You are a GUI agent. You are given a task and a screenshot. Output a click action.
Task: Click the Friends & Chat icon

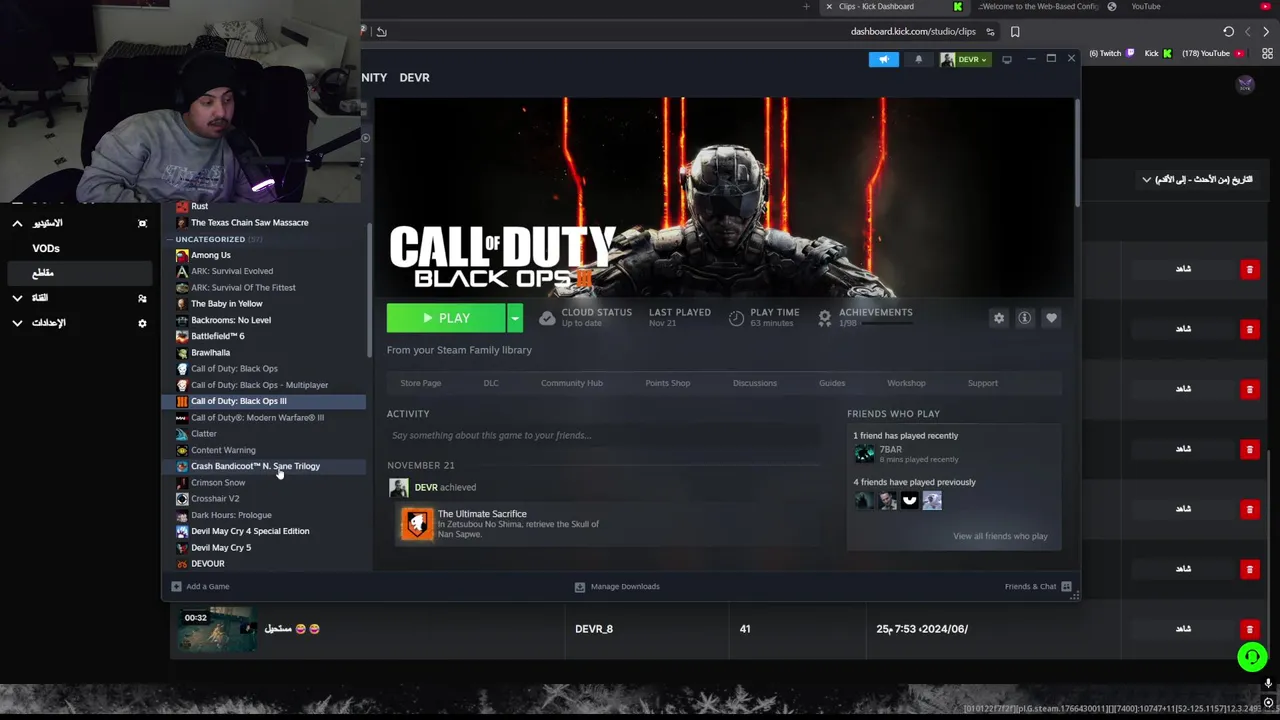tap(1066, 587)
